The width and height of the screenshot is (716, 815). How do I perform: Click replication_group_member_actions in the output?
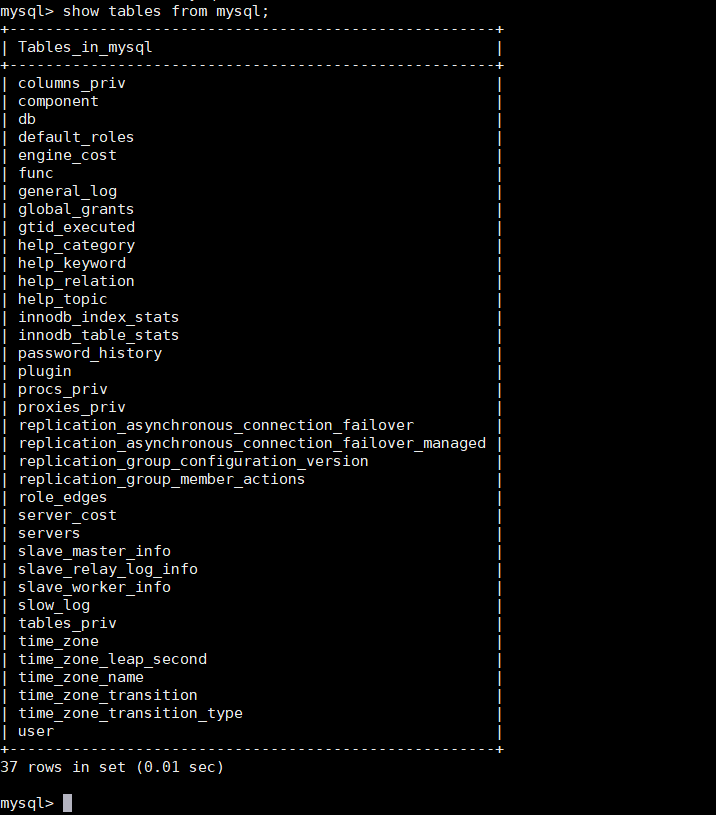[161, 479]
